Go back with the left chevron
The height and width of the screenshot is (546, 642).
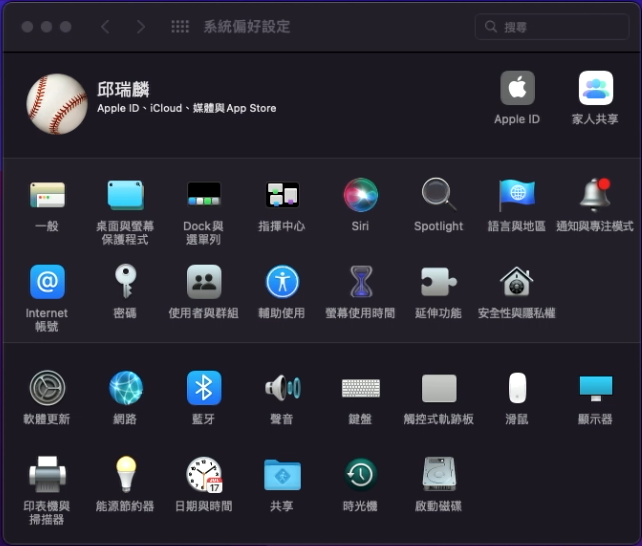(x=105, y=27)
